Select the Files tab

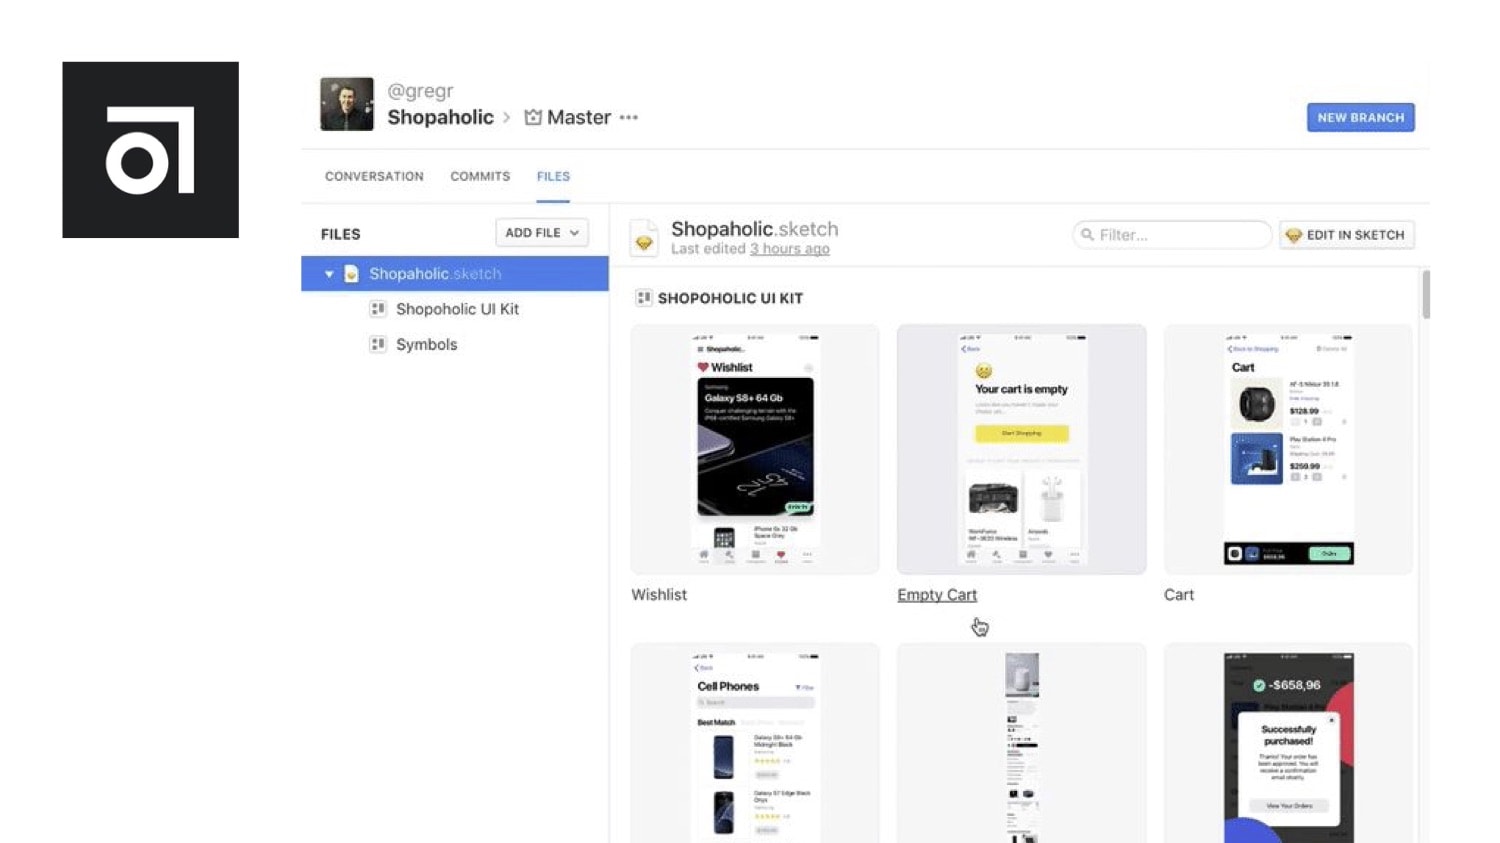point(553,176)
